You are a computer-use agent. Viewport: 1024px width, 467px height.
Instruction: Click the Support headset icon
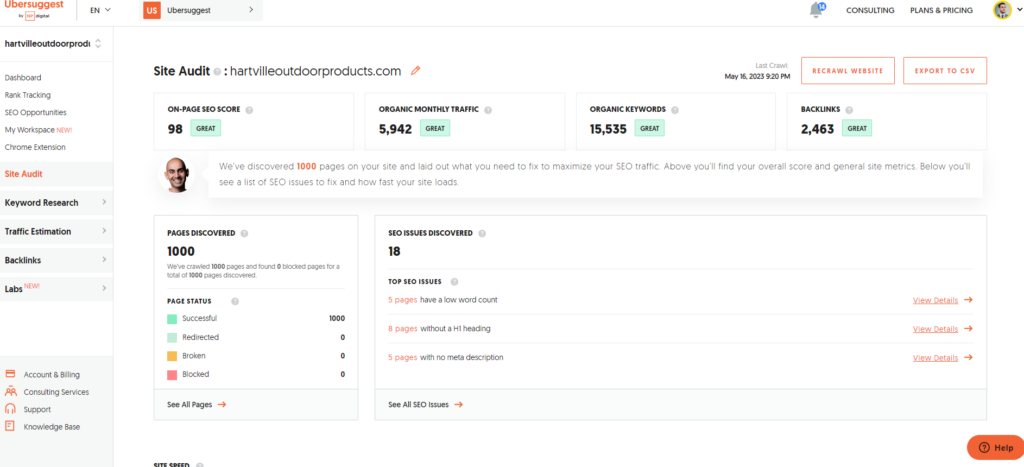10,409
